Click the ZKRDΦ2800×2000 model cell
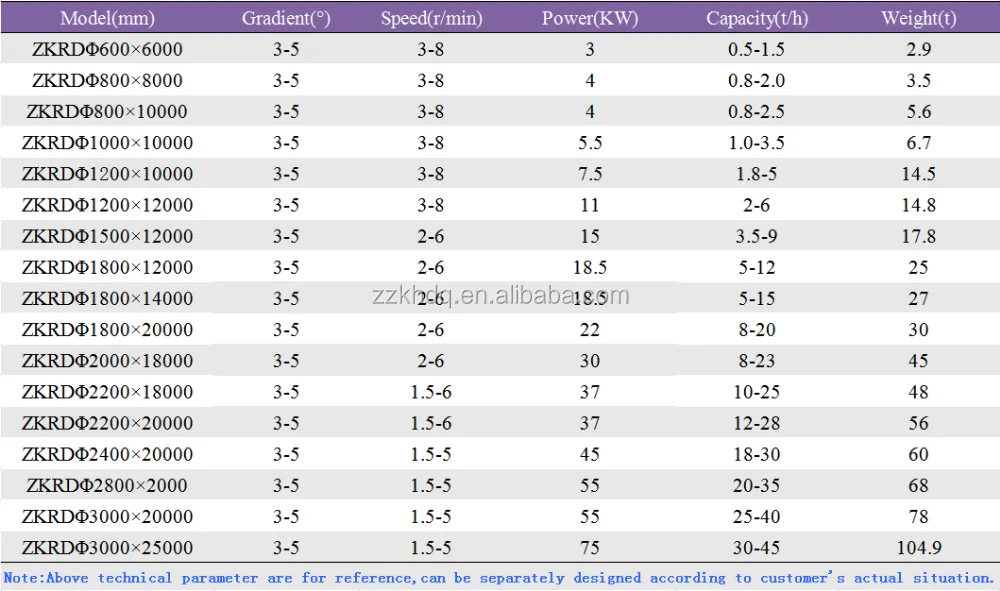 tap(107, 486)
